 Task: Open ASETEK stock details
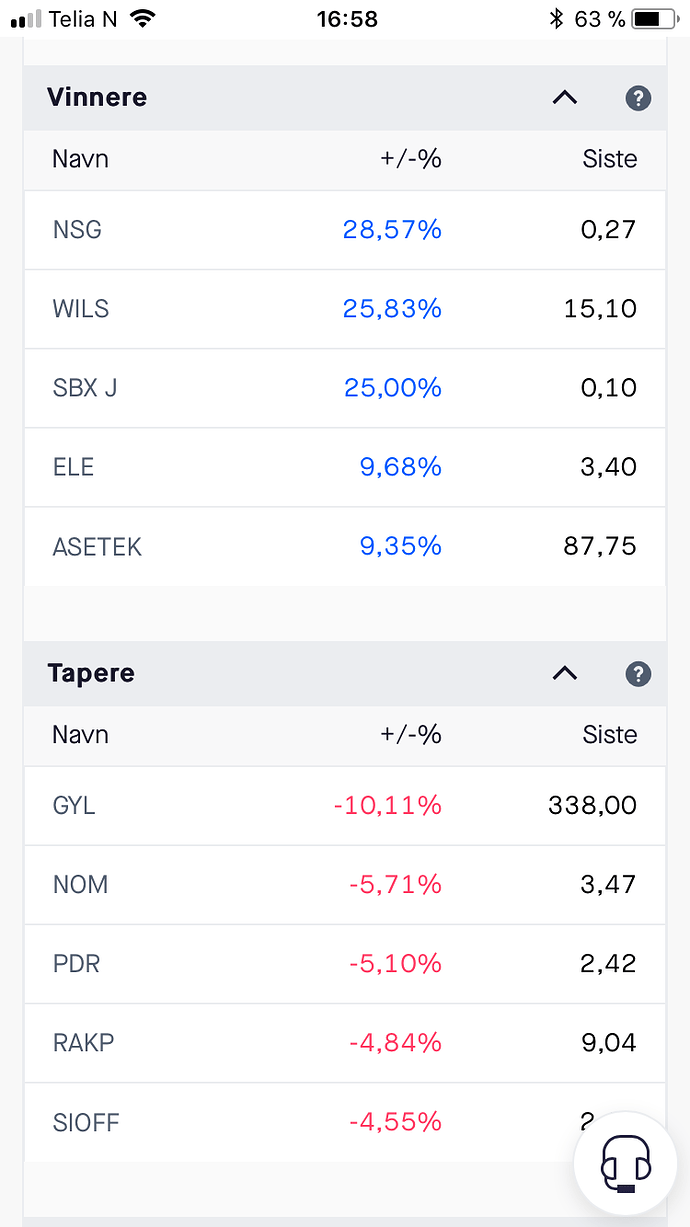pyautogui.click(x=98, y=547)
